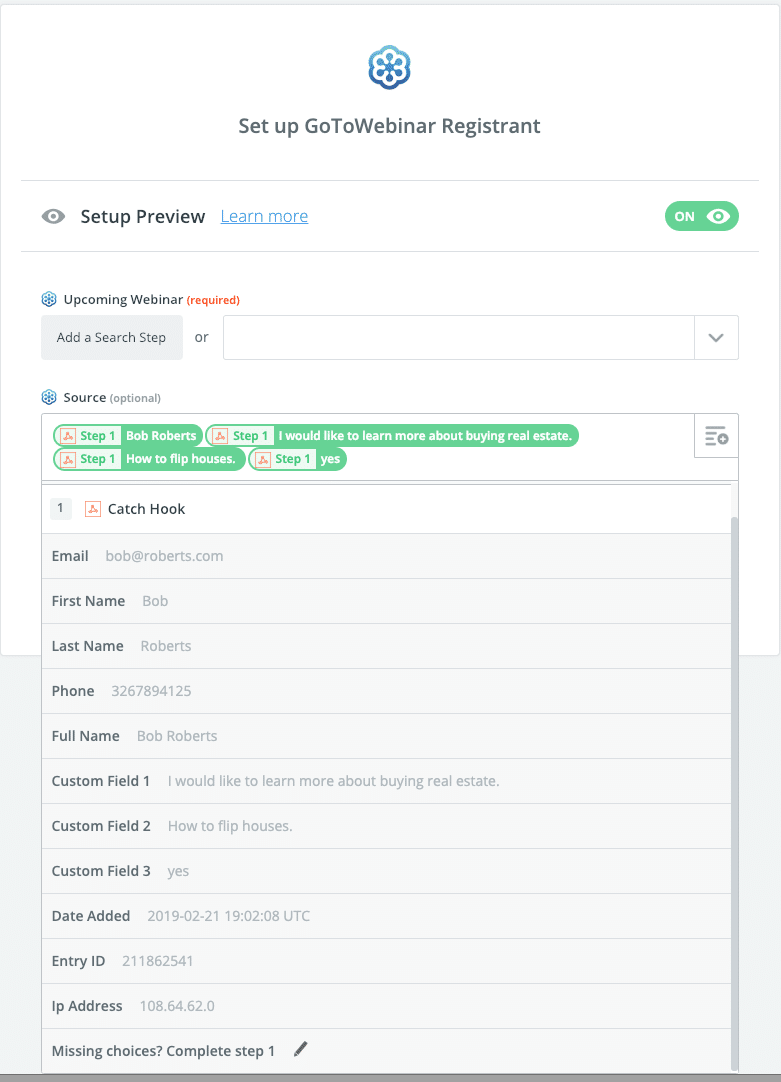The width and height of the screenshot is (781, 1082).
Task: Click the pencil icon to complete step 1
Action: point(301,1050)
